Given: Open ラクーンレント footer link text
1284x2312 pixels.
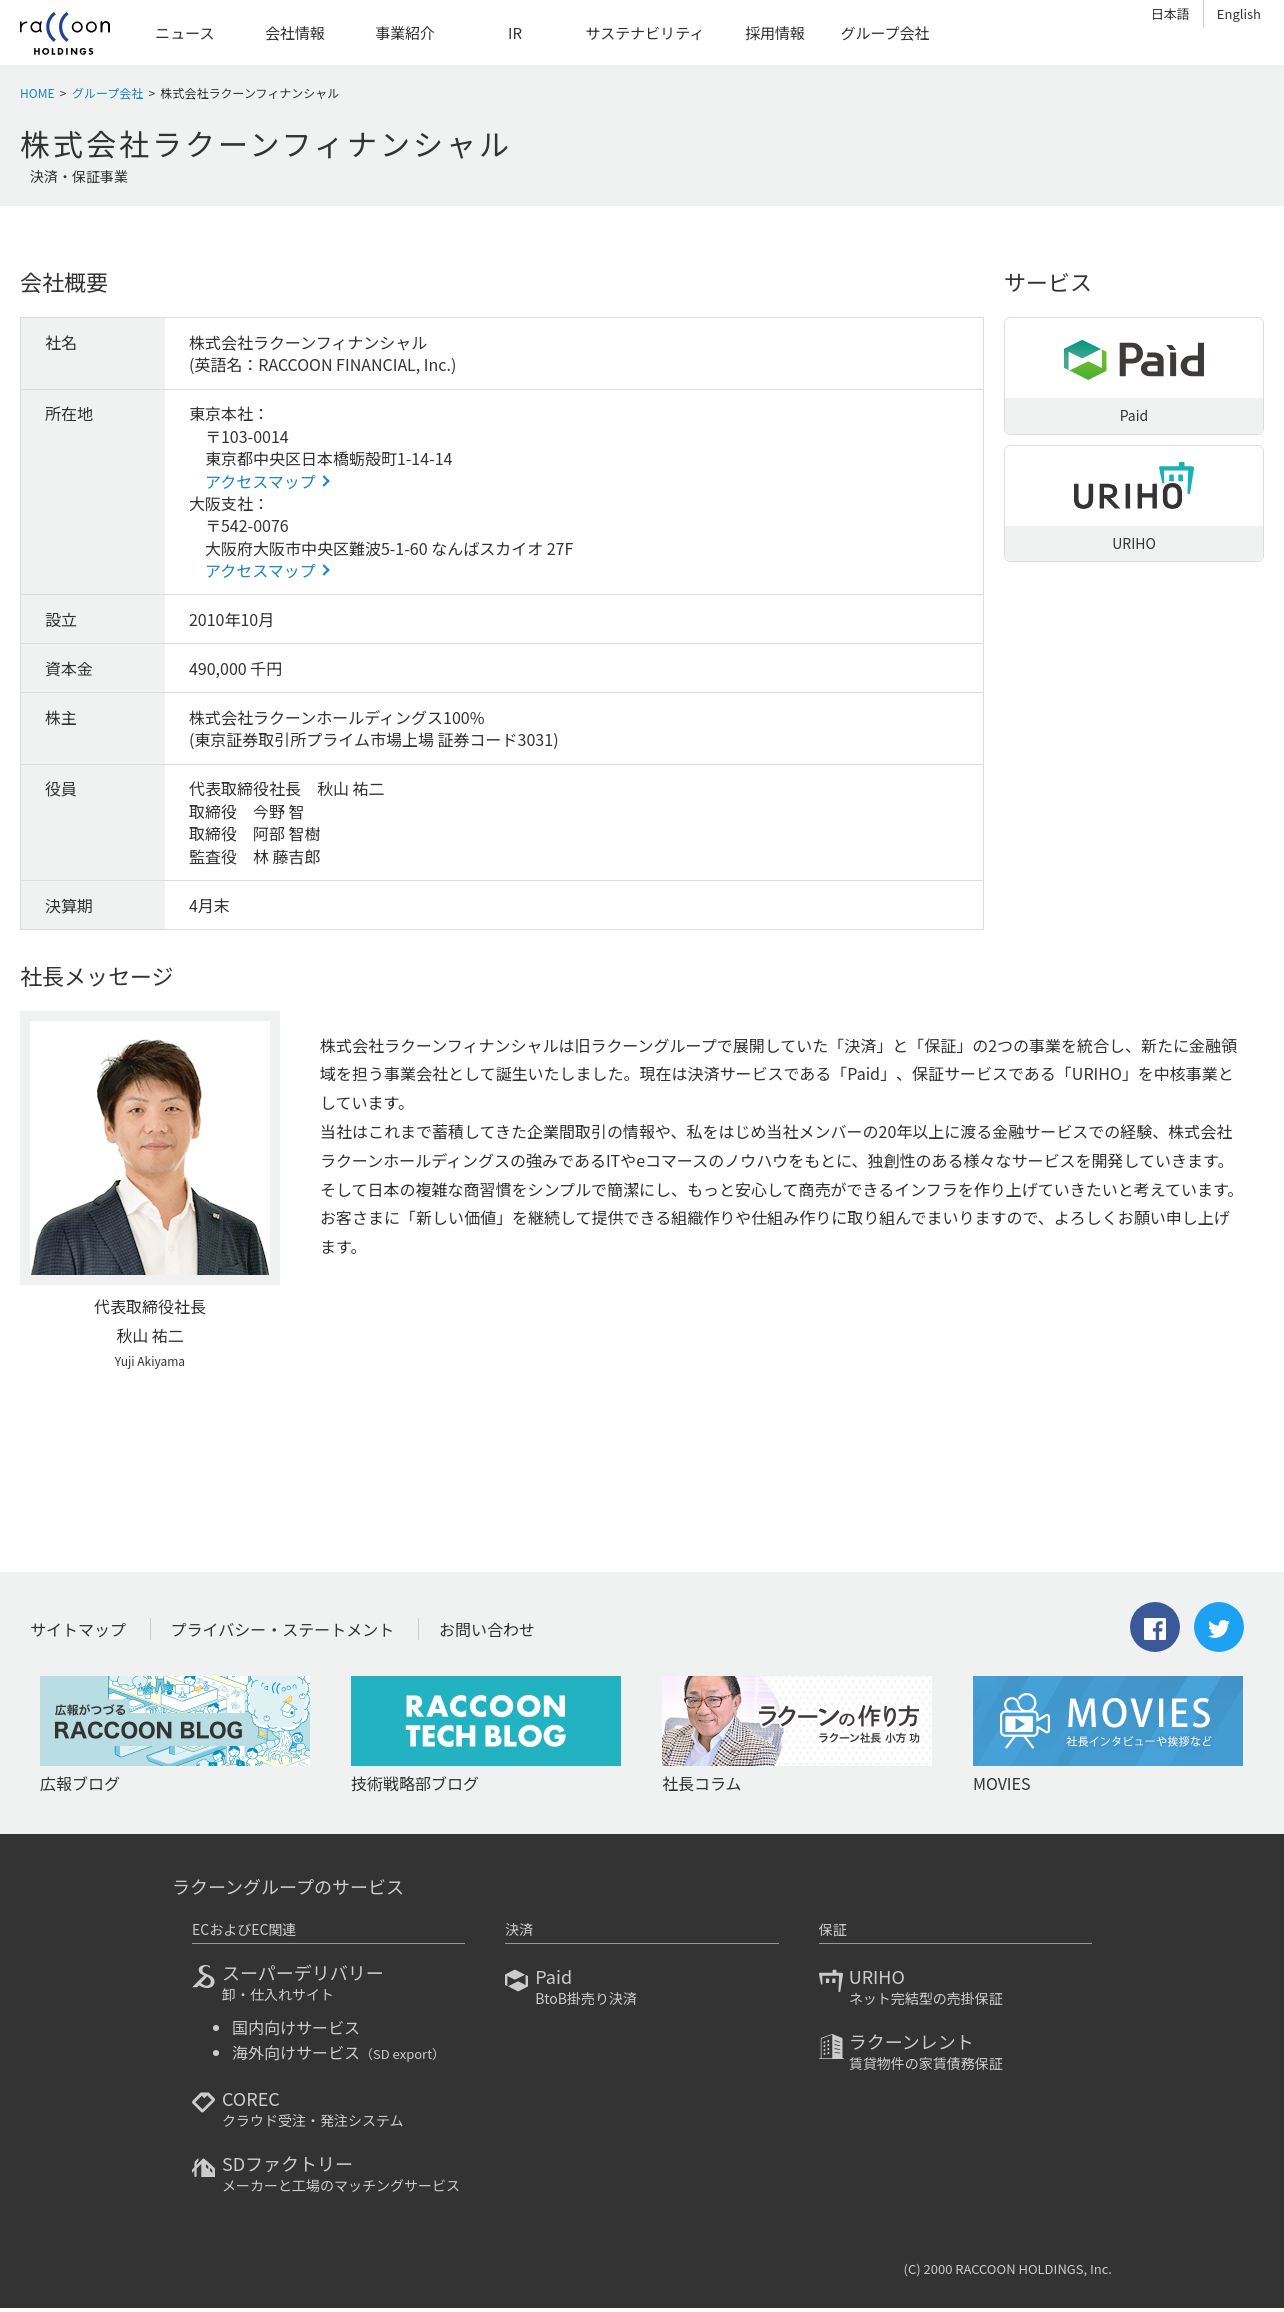Looking at the screenshot, I should coord(911,2041).
